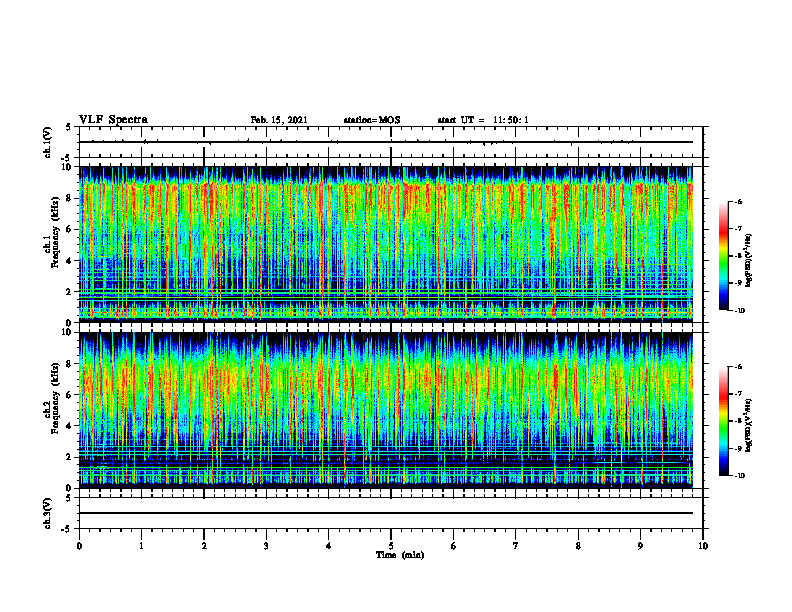Click ch.2 frequency tick label '4'
Image resolution: width=792 pixels, height=612 pixels.
(69, 426)
